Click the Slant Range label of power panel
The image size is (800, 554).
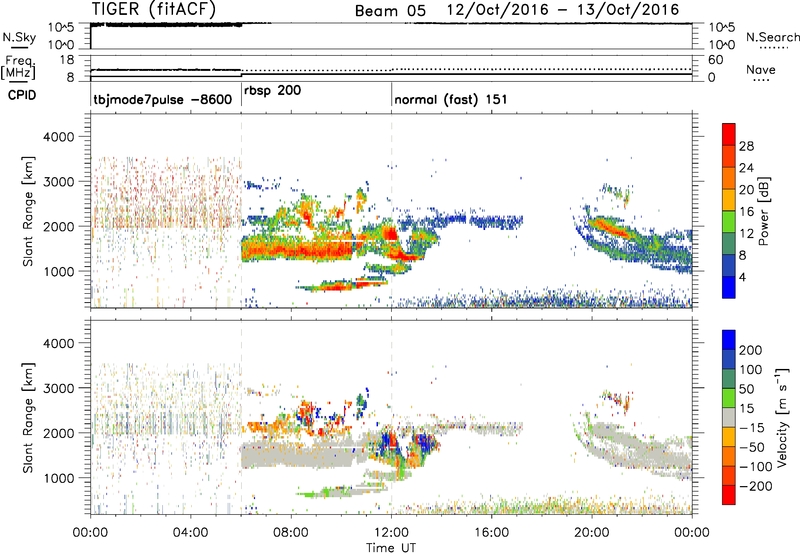(x=28, y=211)
